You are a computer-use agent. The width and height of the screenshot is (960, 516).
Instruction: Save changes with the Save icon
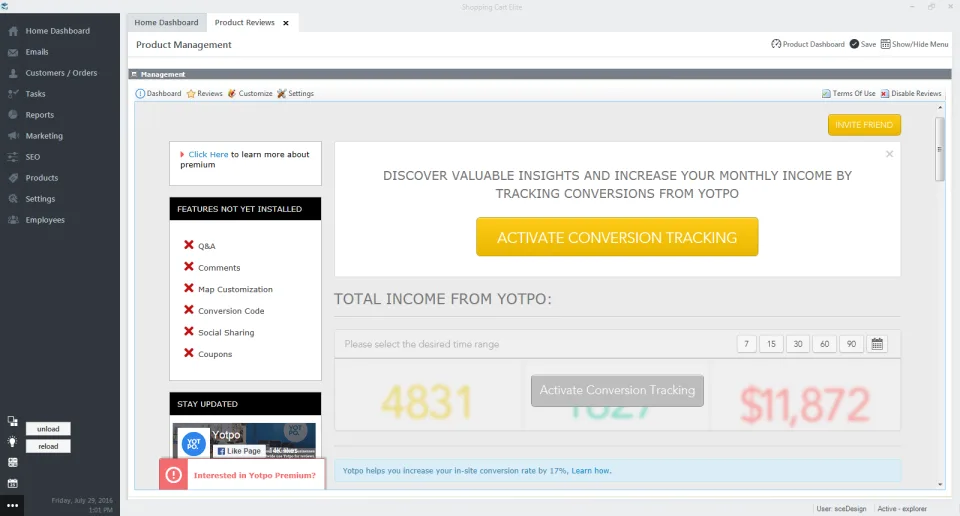click(x=863, y=44)
